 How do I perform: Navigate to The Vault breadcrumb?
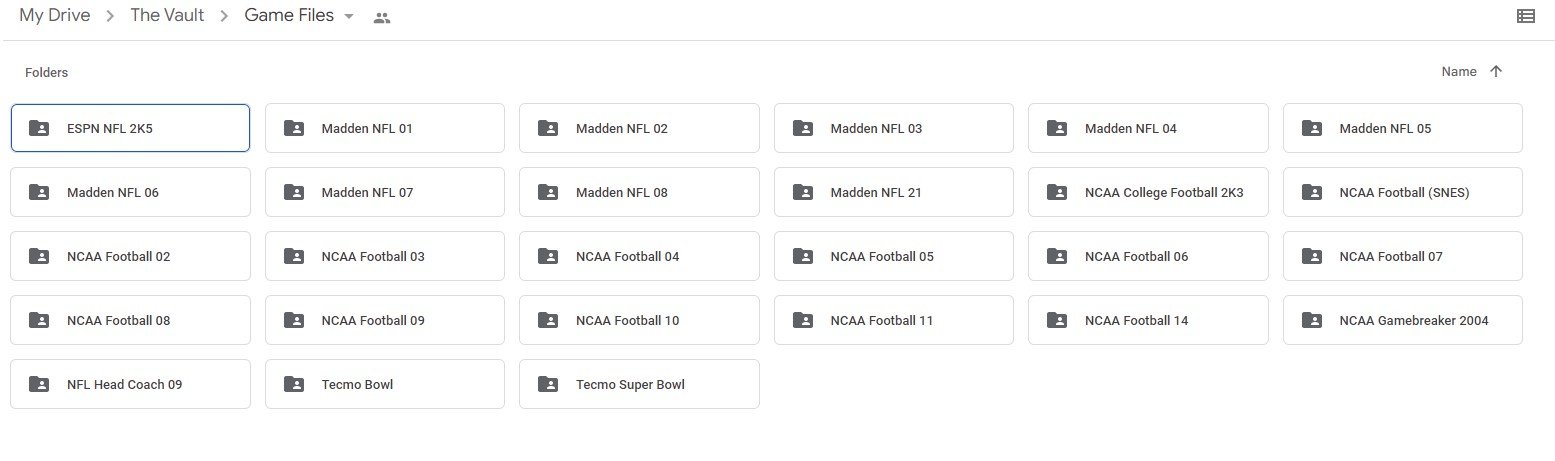point(167,16)
